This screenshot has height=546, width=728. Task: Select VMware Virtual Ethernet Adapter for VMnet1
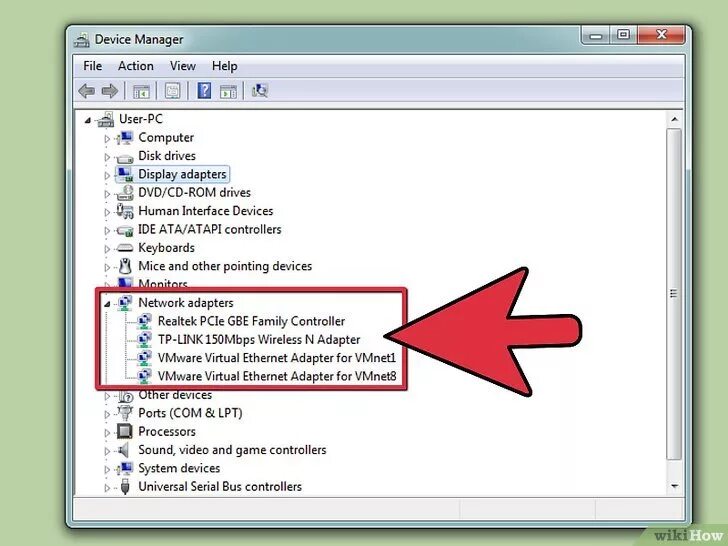click(277, 358)
